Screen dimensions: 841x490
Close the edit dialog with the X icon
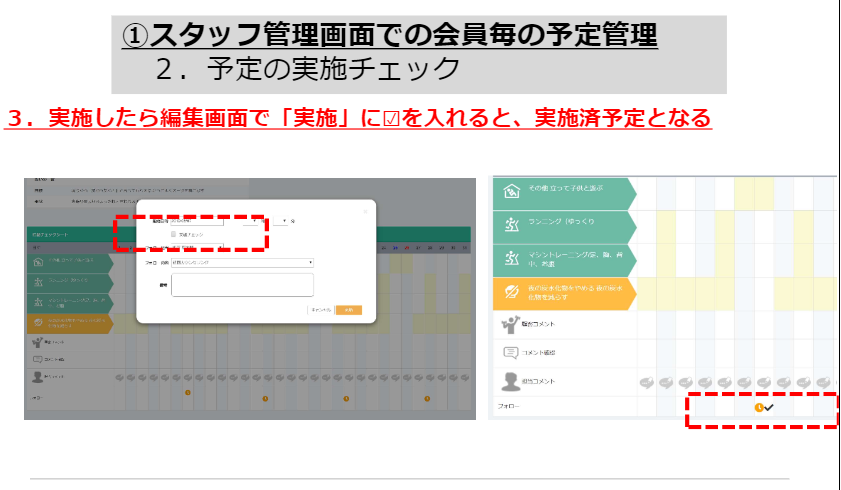(x=365, y=210)
